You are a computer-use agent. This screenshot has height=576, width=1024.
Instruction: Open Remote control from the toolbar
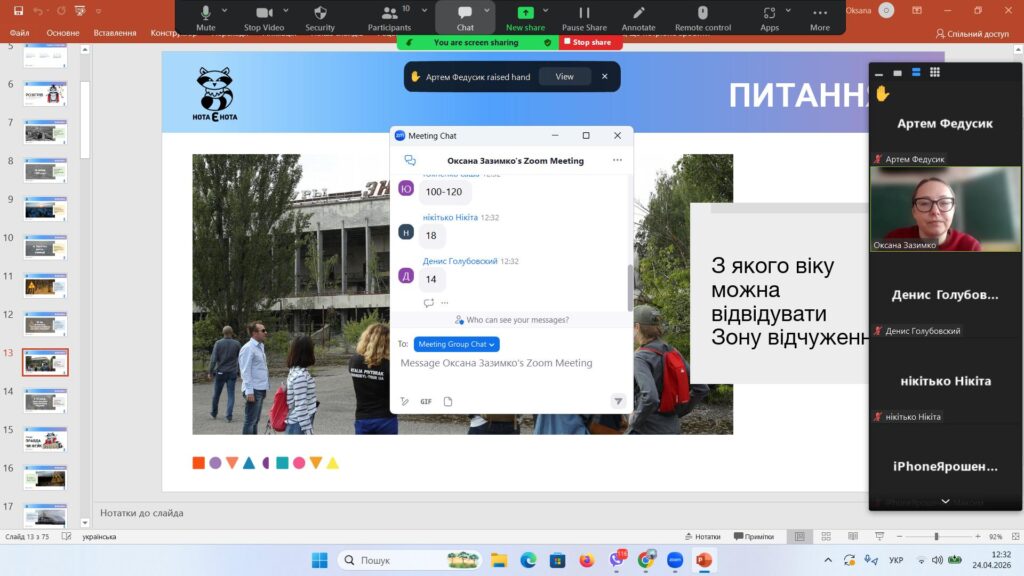point(702,14)
